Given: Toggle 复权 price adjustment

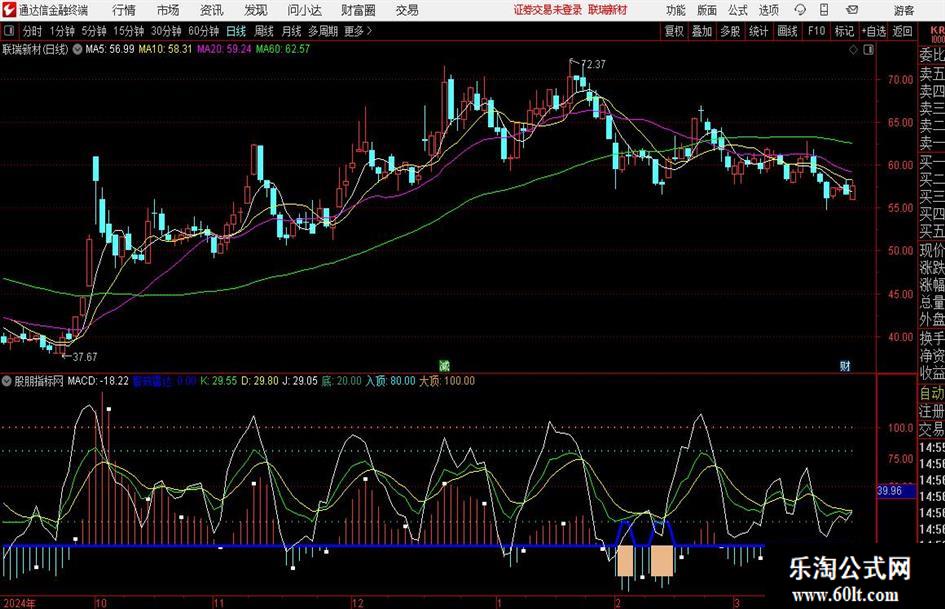Looking at the screenshot, I should [x=675, y=31].
